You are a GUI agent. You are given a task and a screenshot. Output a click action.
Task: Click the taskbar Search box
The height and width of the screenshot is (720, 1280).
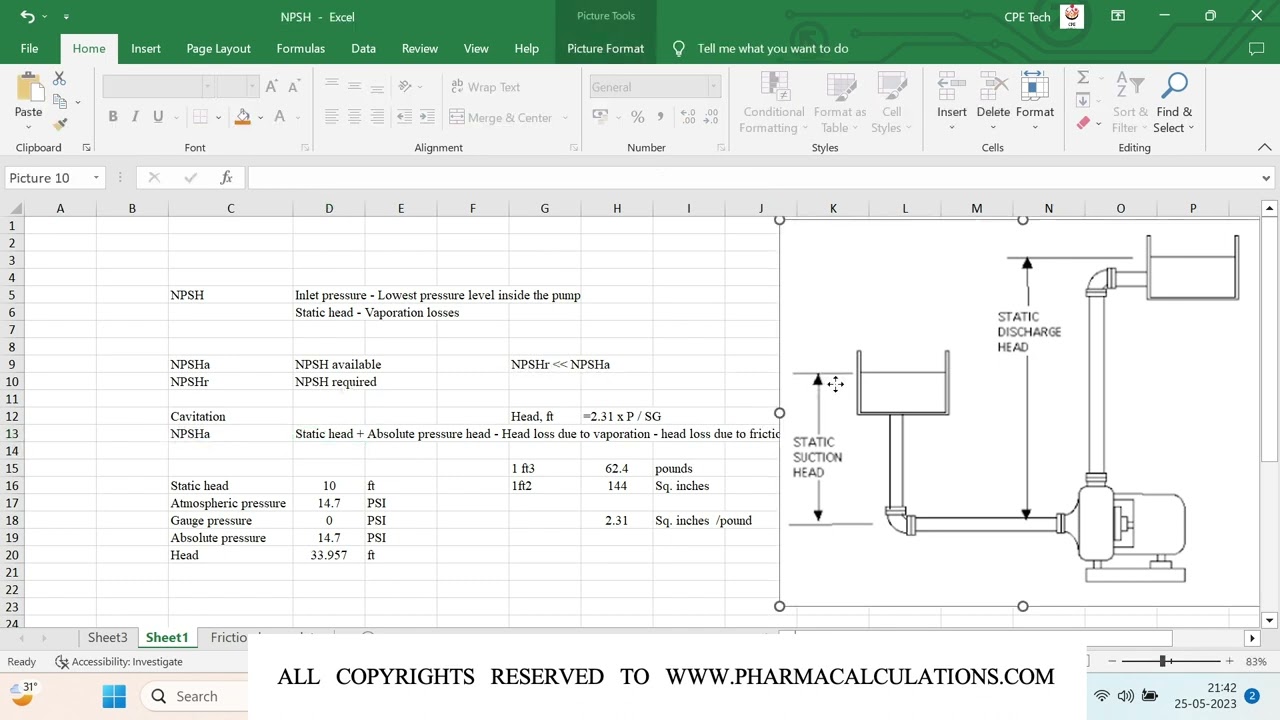tap(195, 696)
